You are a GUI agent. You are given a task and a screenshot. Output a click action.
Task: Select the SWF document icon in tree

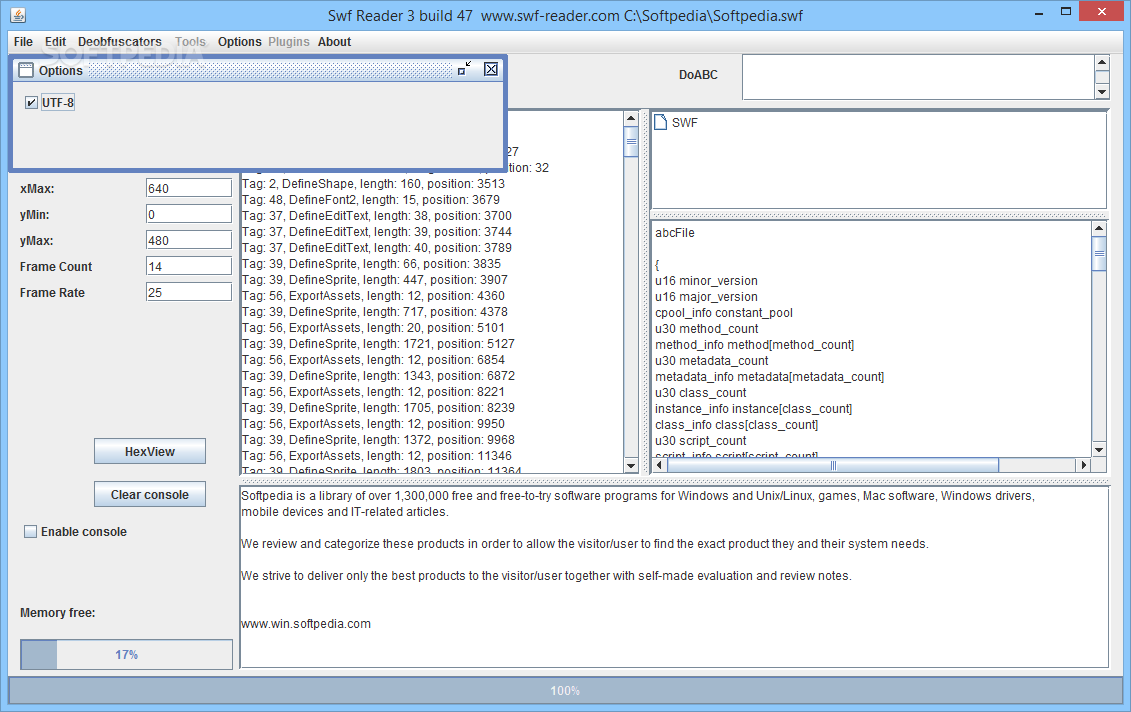point(660,122)
